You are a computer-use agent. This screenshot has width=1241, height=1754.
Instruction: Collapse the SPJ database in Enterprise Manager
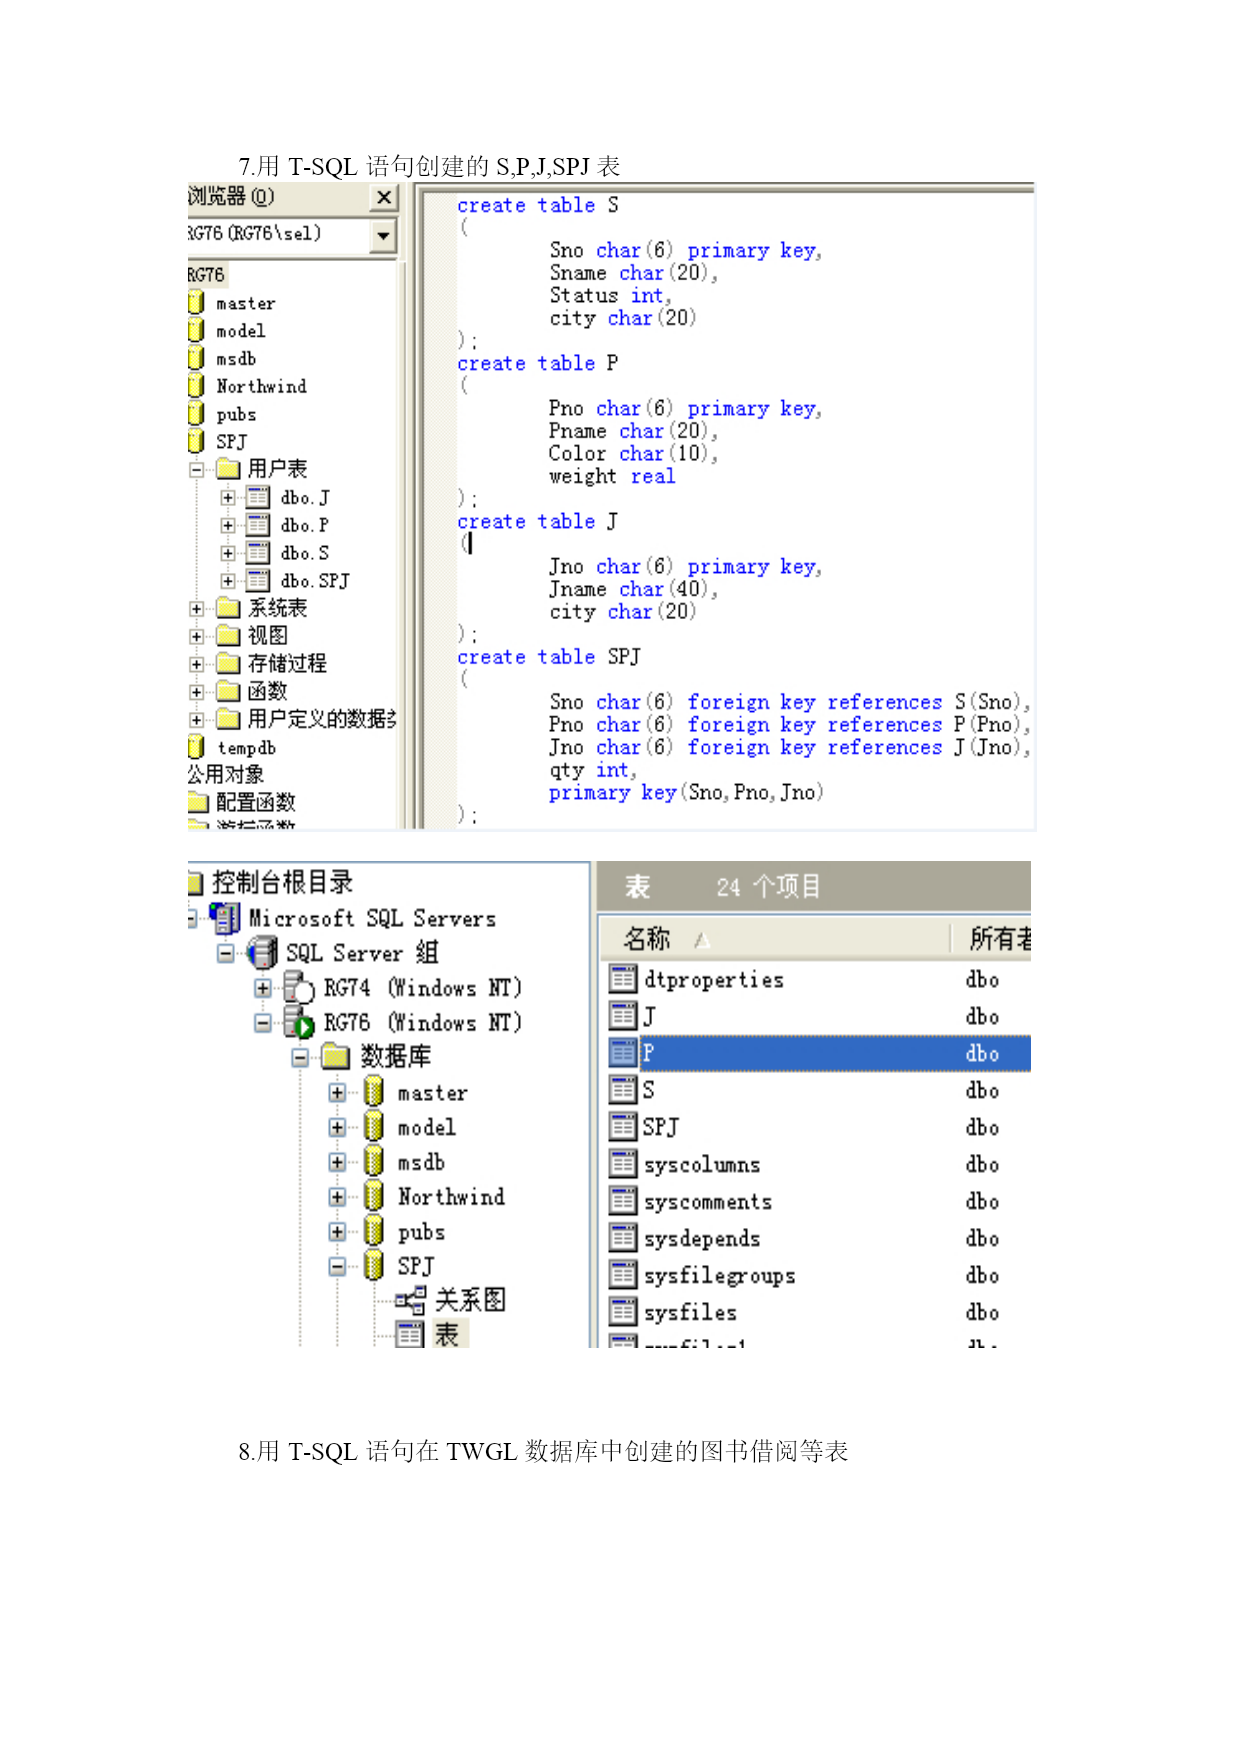pos(338,1266)
